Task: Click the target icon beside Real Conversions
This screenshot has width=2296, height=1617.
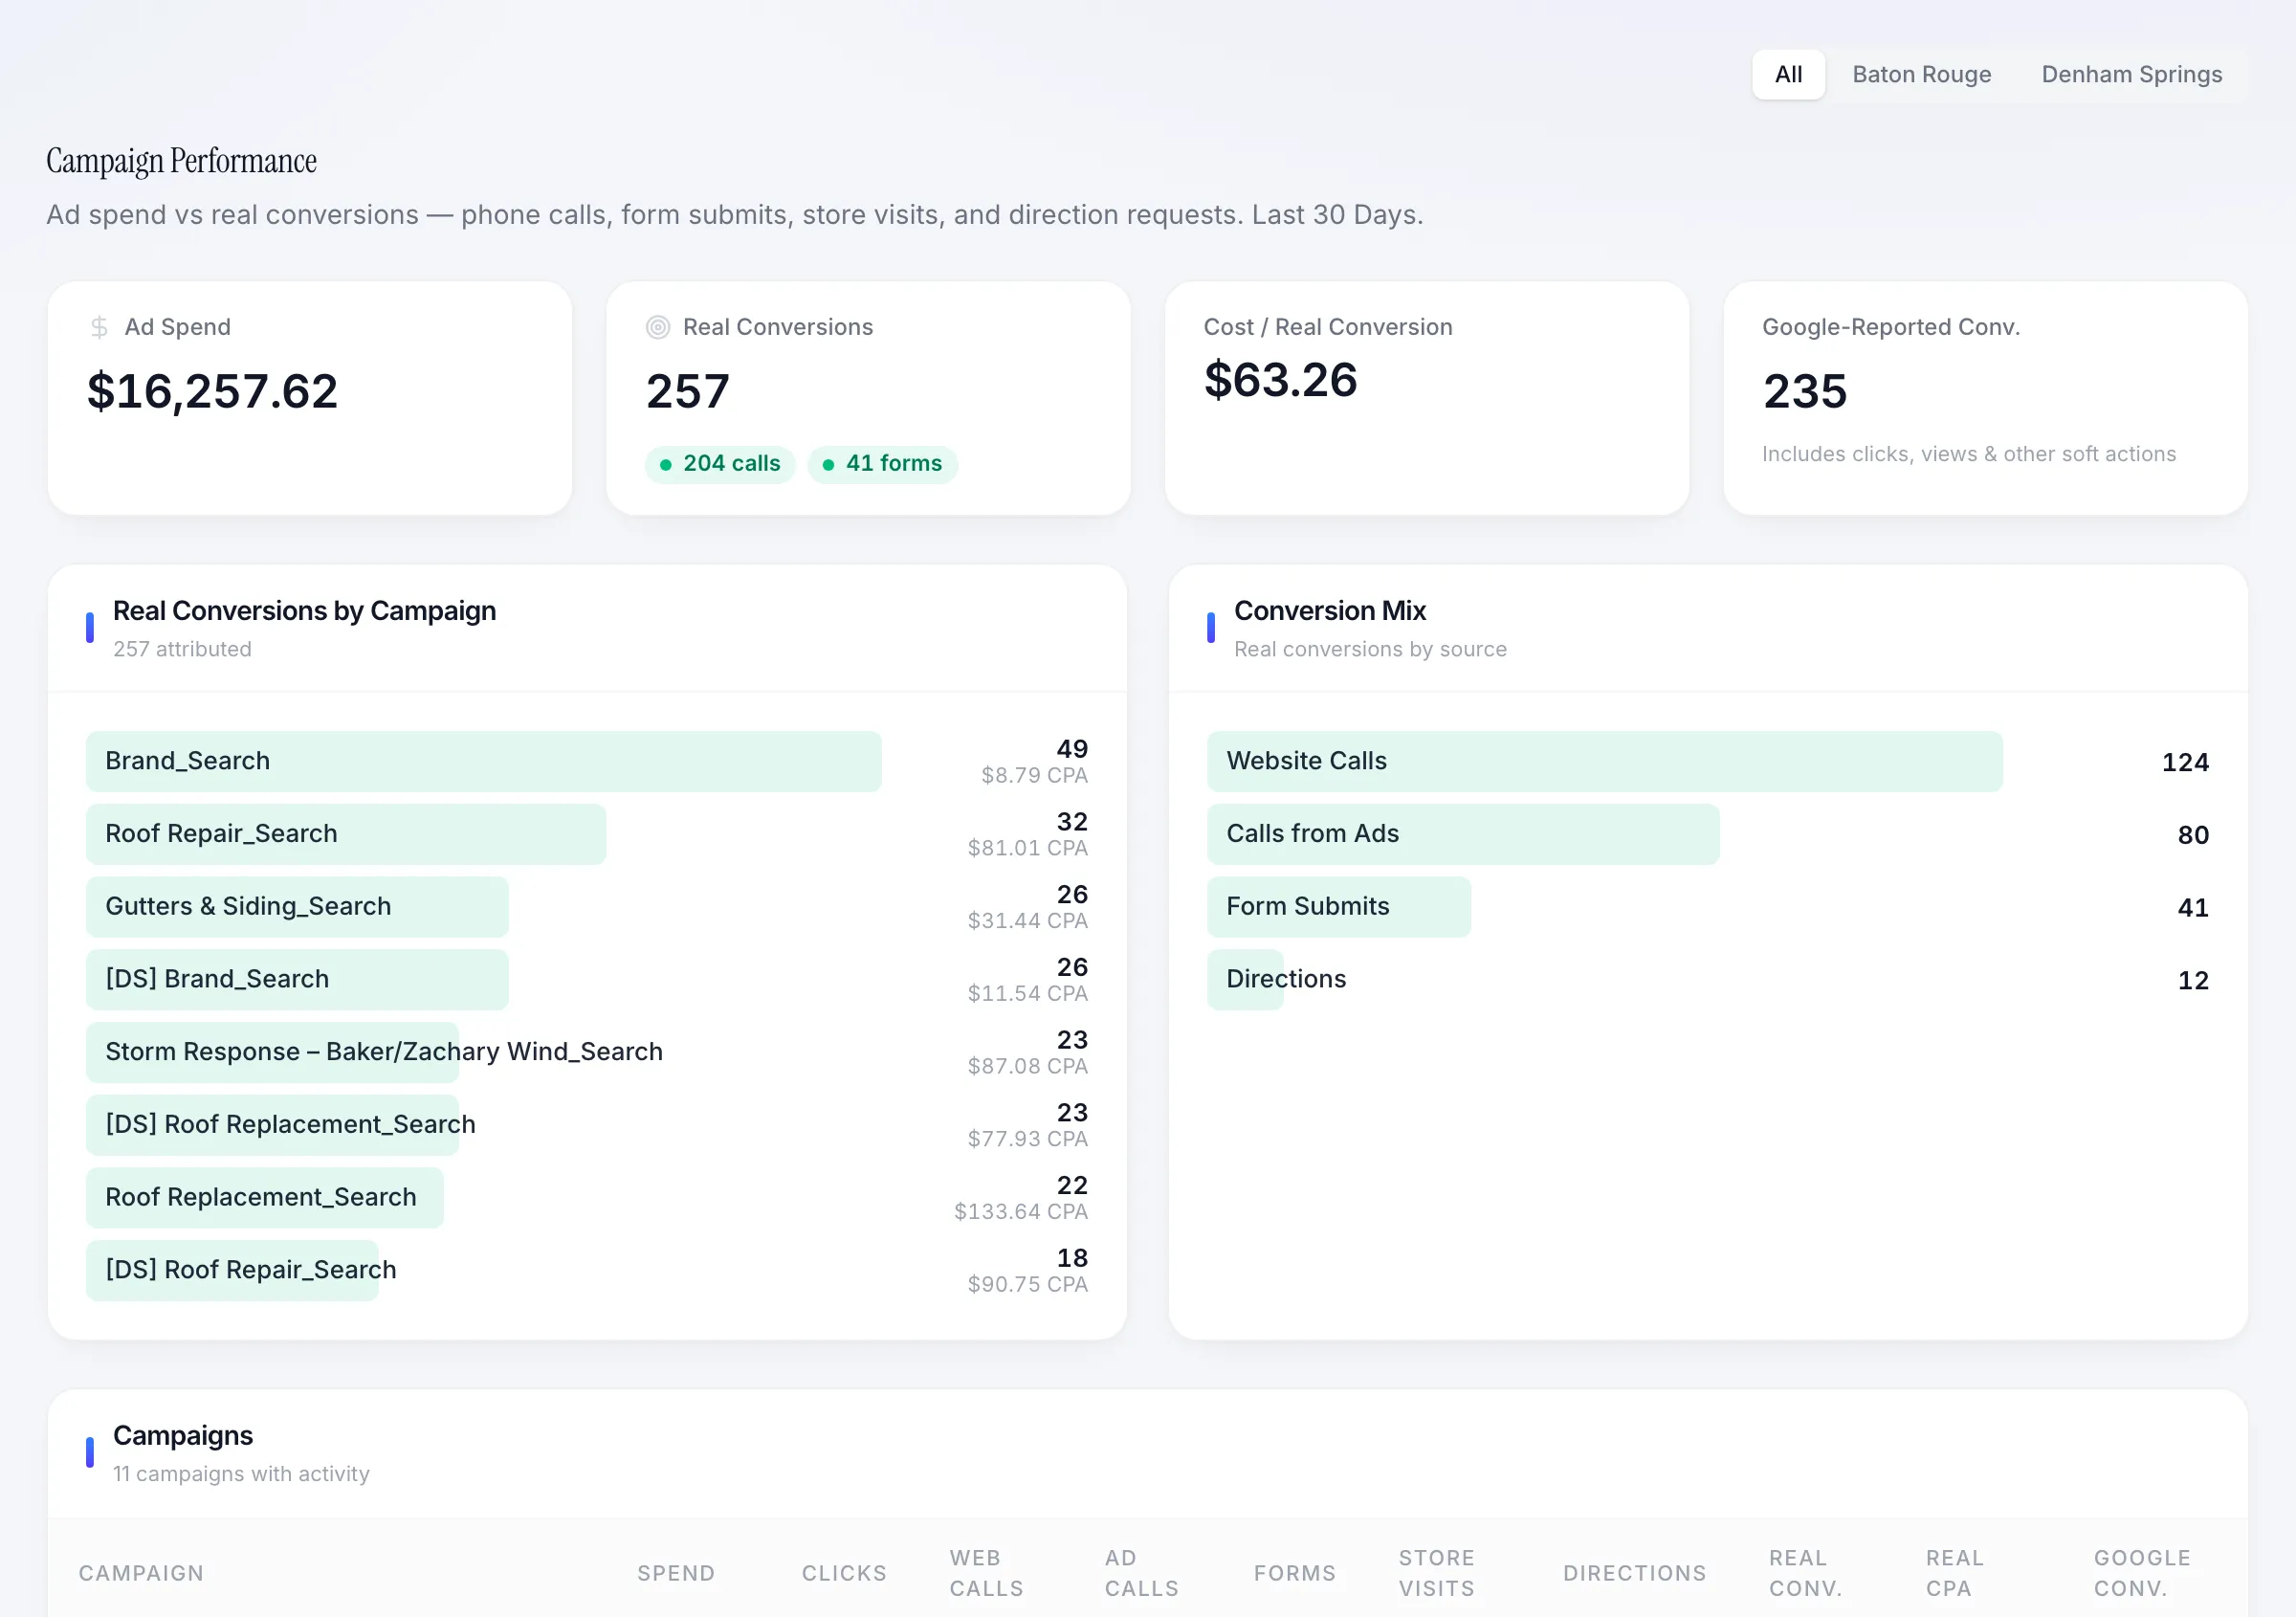Action: click(x=657, y=327)
